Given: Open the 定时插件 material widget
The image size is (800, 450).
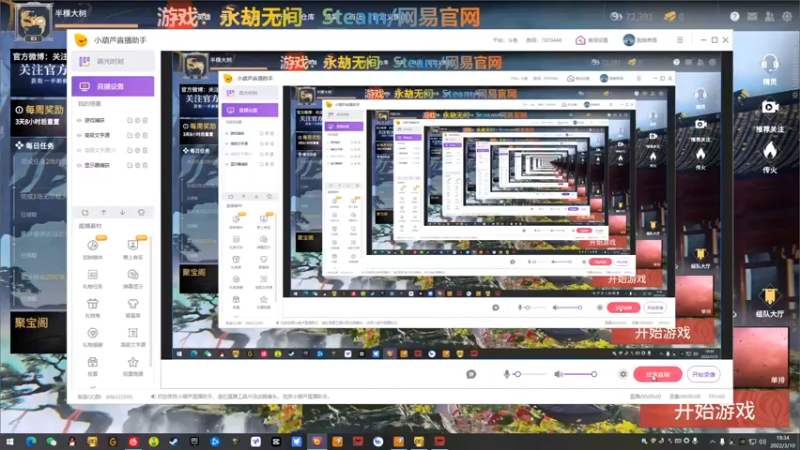Looking at the screenshot, I should [x=93, y=248].
